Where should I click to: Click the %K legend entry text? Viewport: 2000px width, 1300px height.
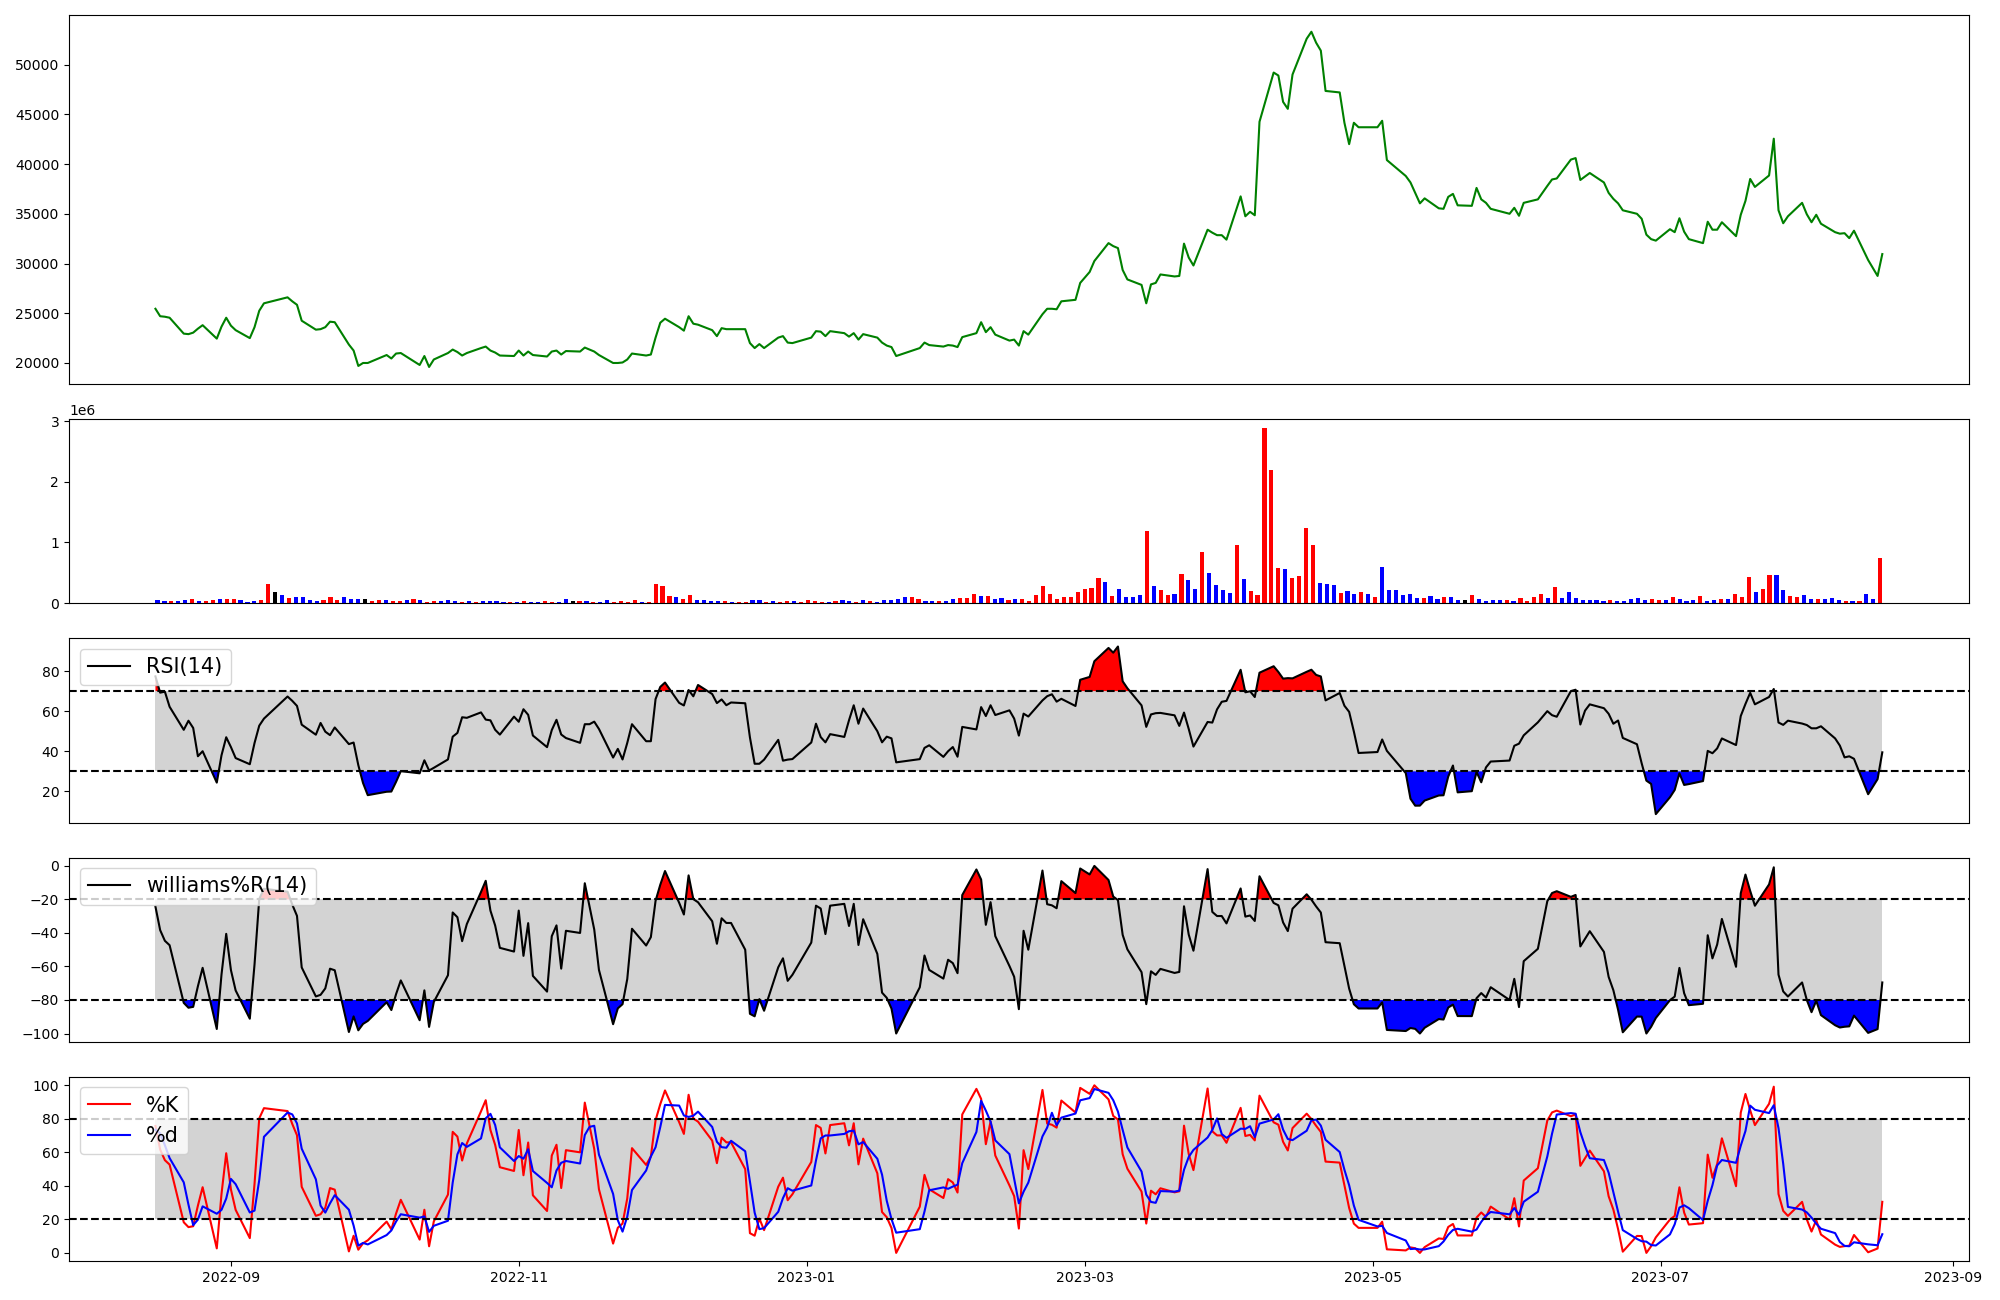pos(162,1104)
